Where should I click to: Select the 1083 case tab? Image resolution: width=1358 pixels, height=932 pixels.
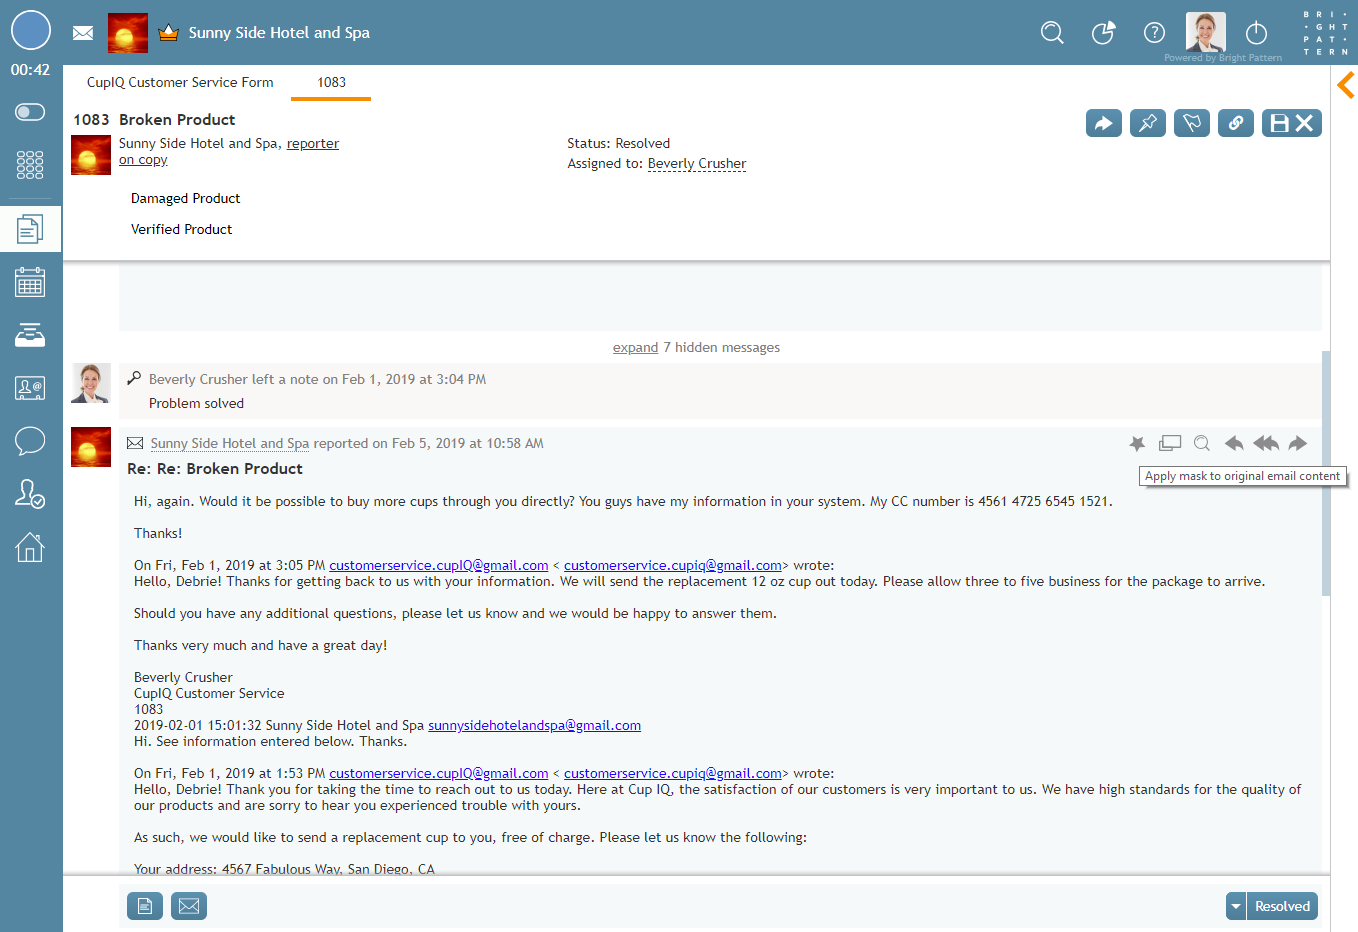(x=331, y=83)
